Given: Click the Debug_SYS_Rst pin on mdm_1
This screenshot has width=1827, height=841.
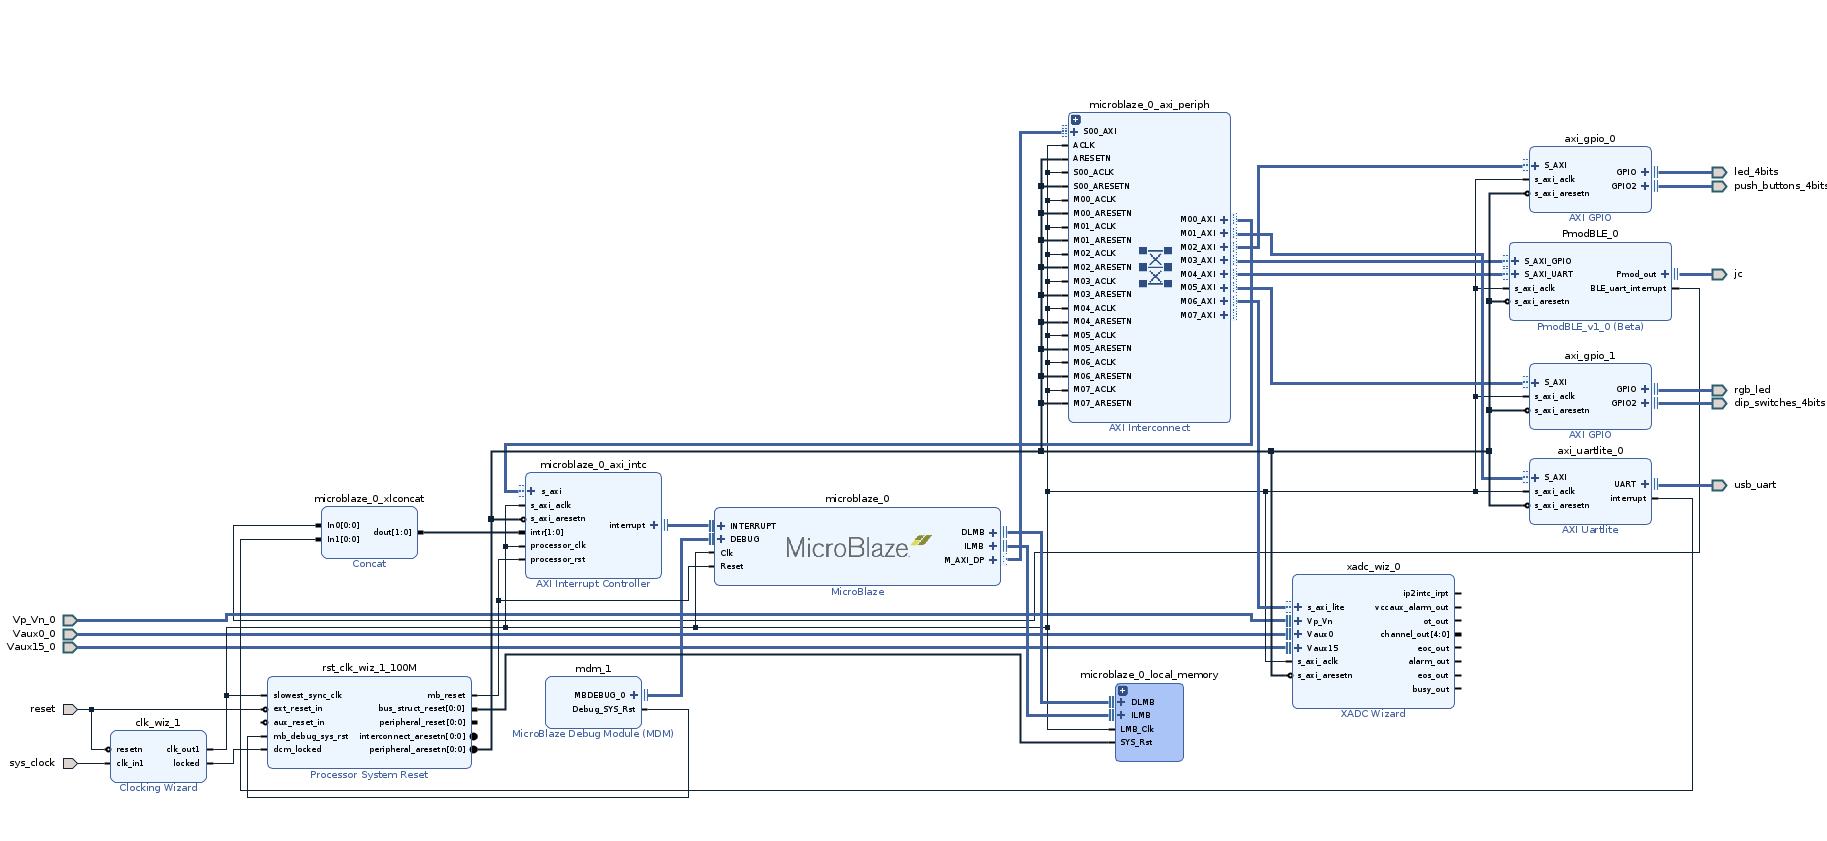Looking at the screenshot, I should coord(603,709).
